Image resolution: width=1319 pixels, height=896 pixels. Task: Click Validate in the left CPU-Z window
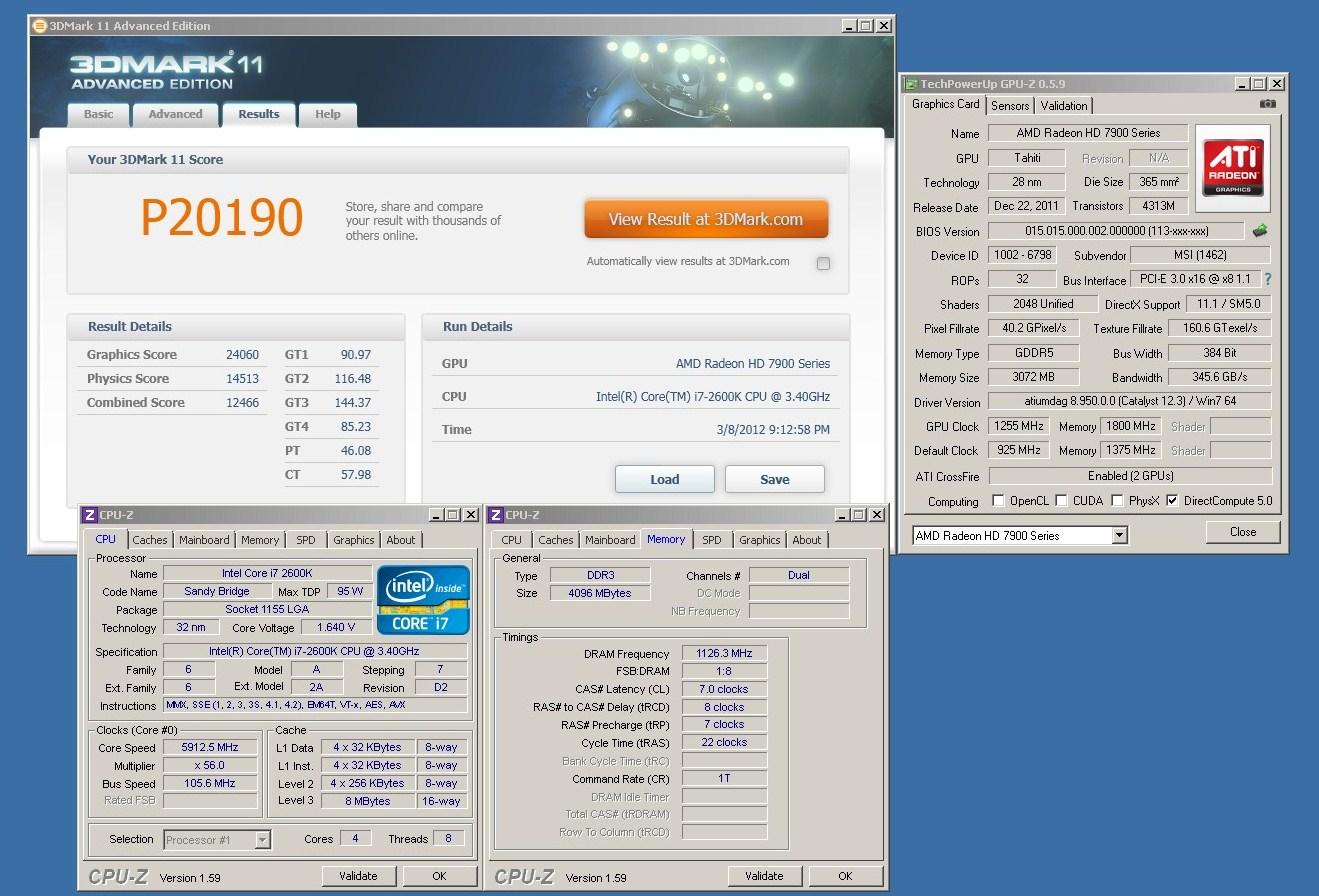[x=358, y=876]
